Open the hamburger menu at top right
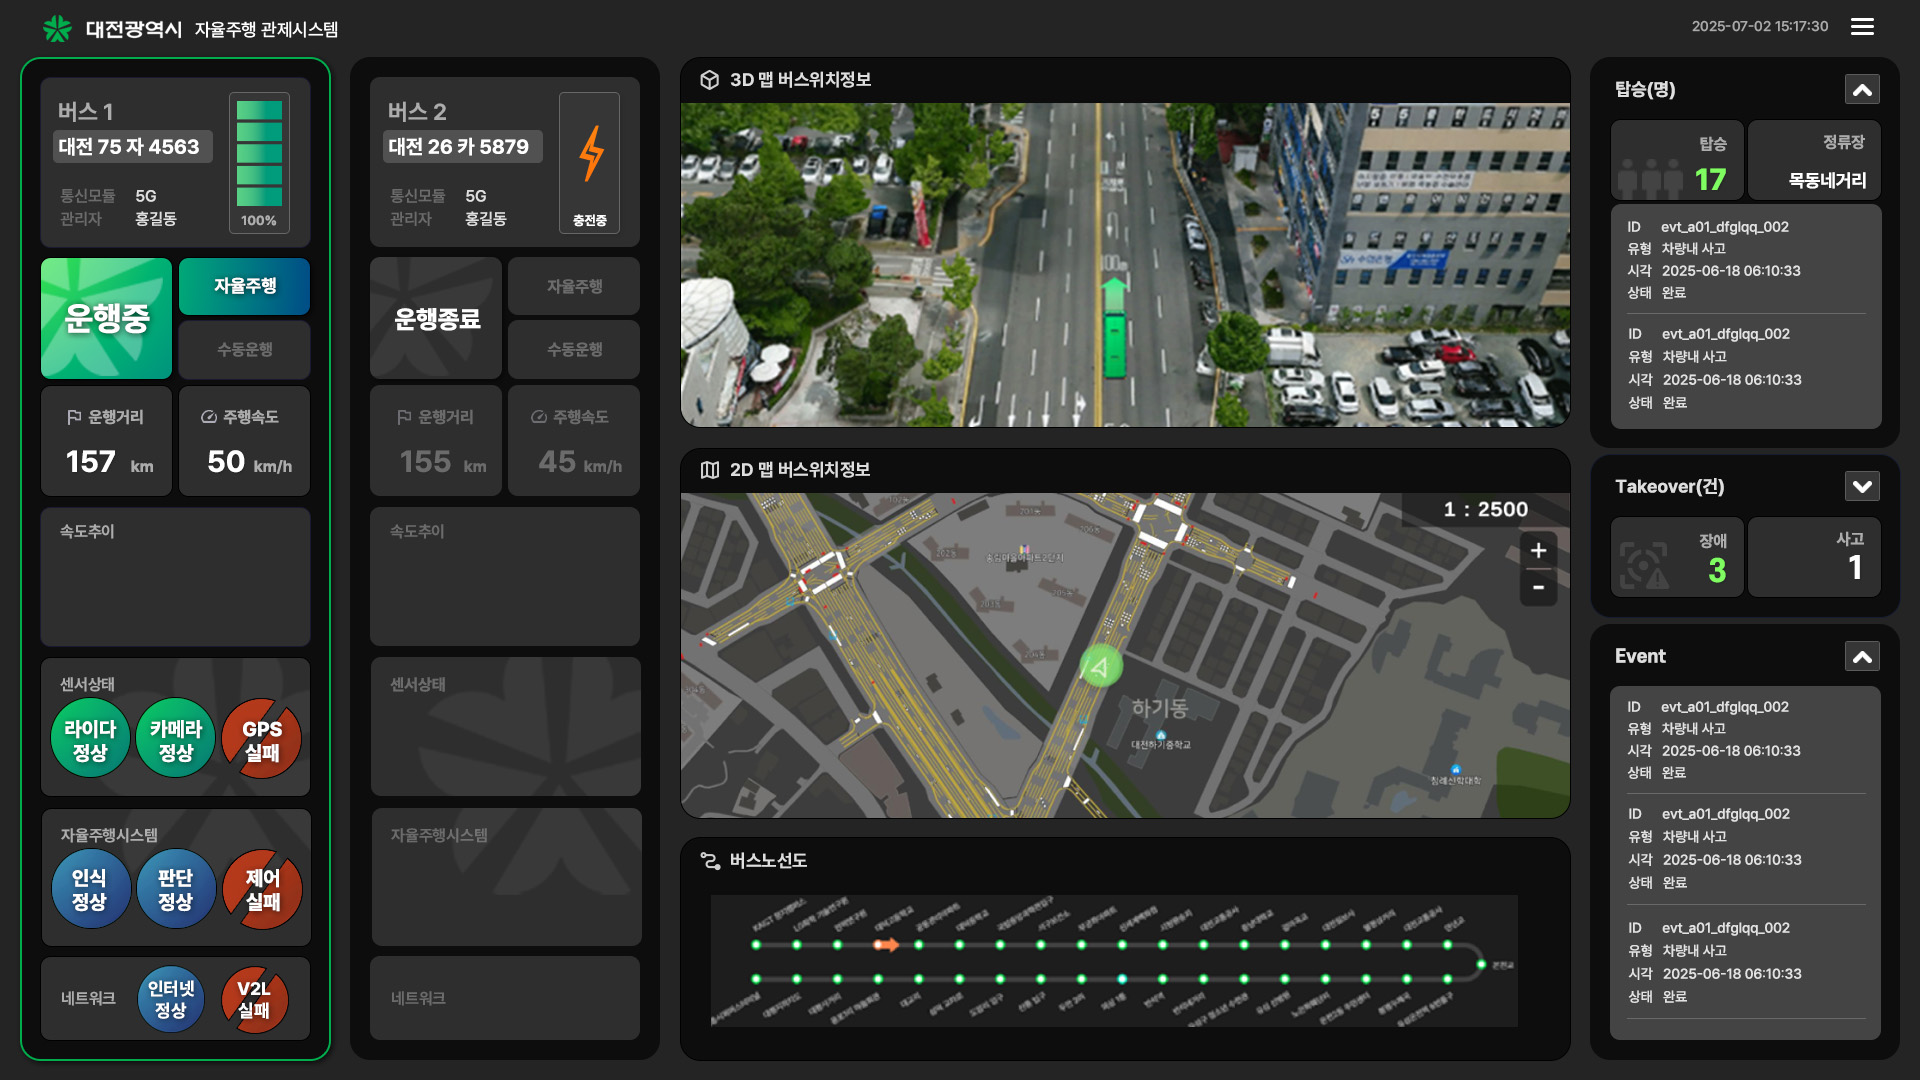 point(1862,27)
